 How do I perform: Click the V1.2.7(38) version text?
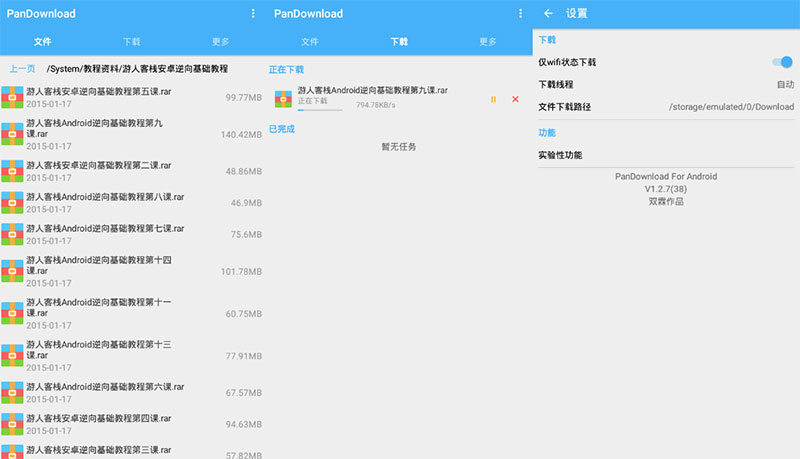[666, 189]
